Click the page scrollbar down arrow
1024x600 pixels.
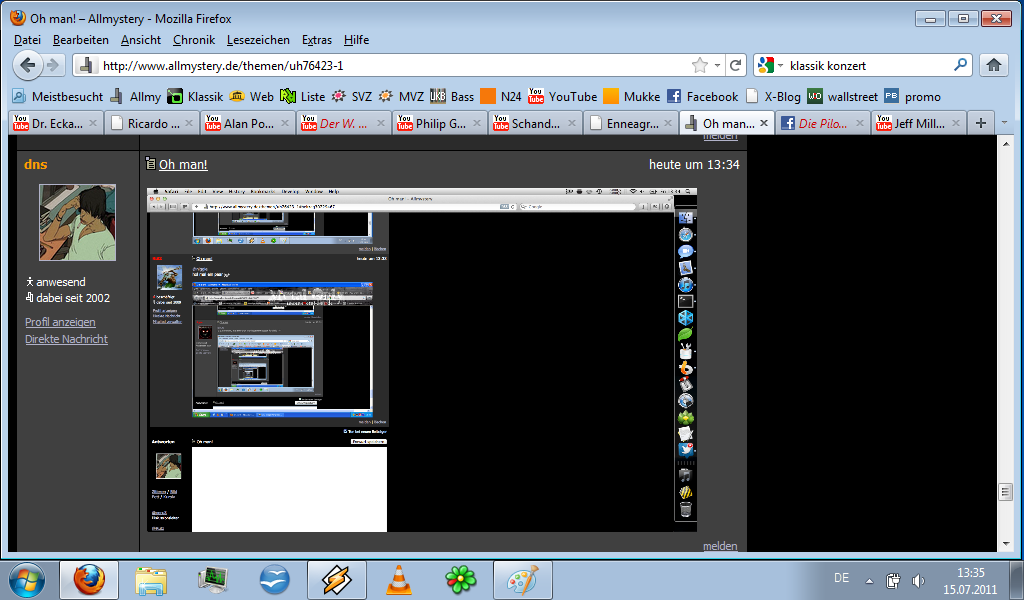(1005, 543)
